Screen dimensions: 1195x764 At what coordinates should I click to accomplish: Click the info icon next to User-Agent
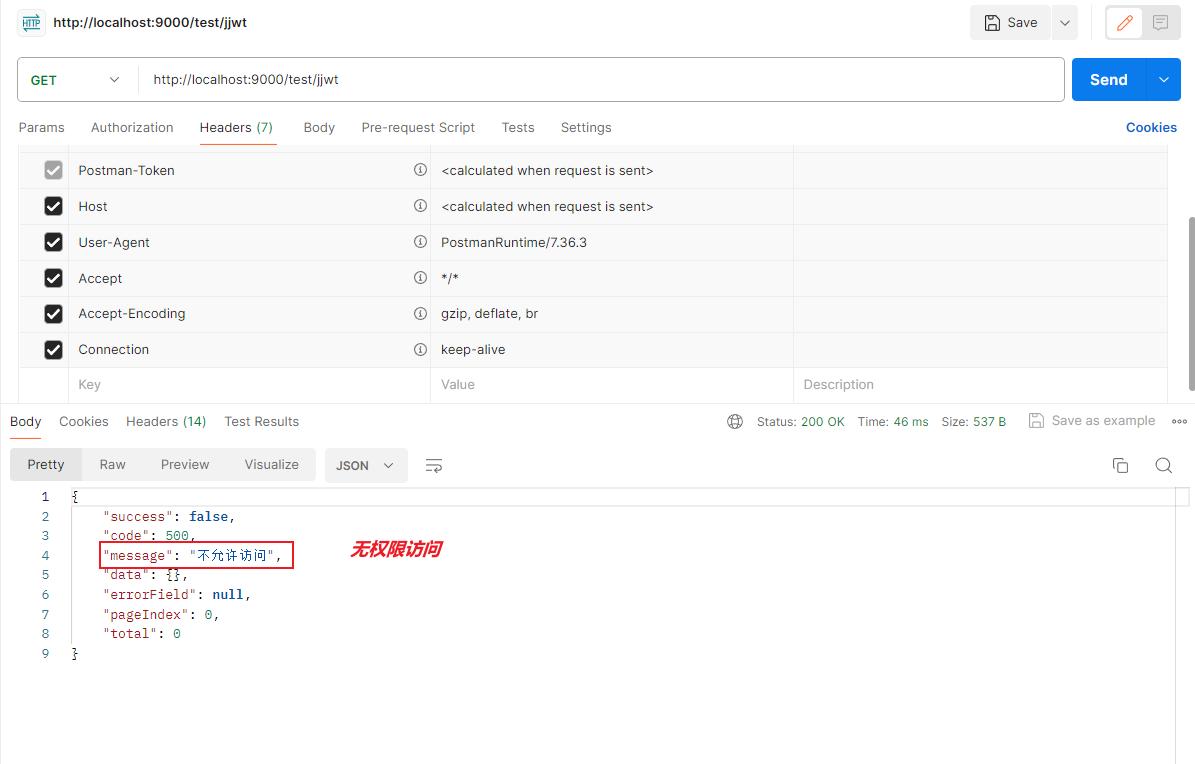[420, 241]
